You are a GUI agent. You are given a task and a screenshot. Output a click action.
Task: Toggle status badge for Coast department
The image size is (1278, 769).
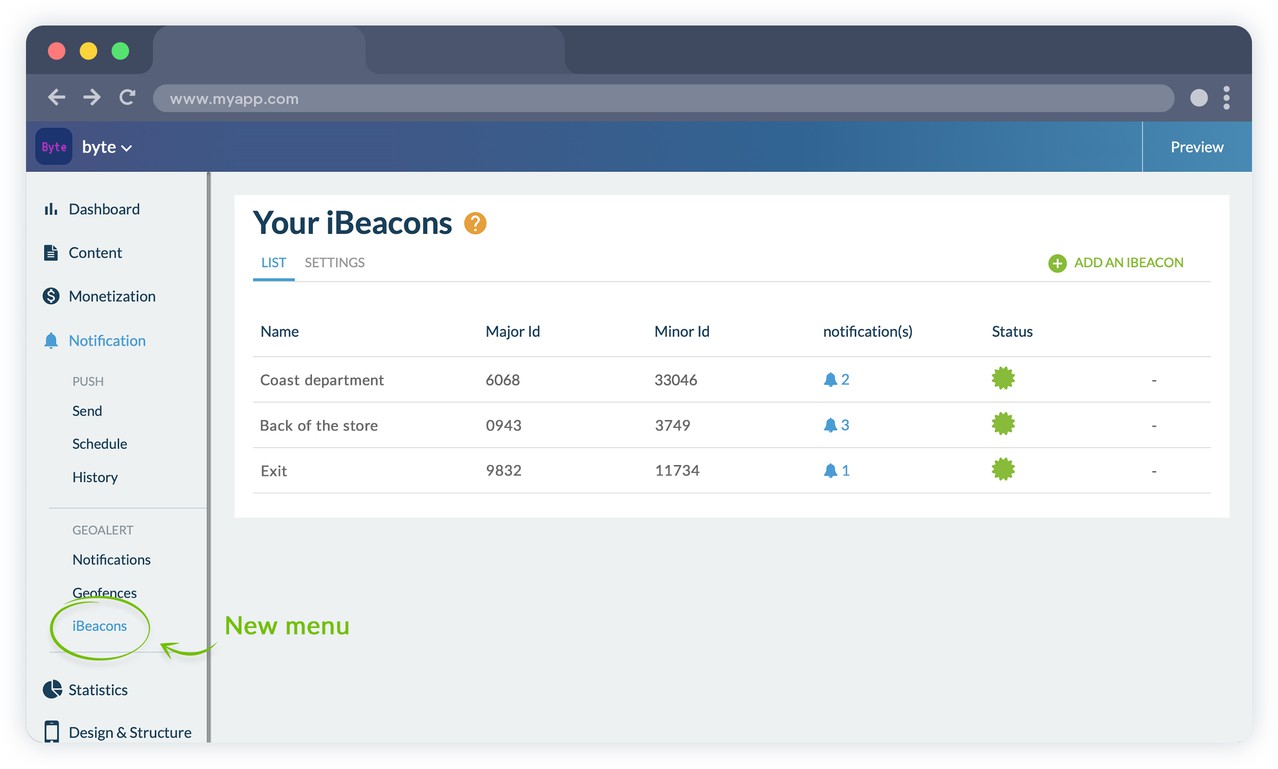click(x=1003, y=378)
